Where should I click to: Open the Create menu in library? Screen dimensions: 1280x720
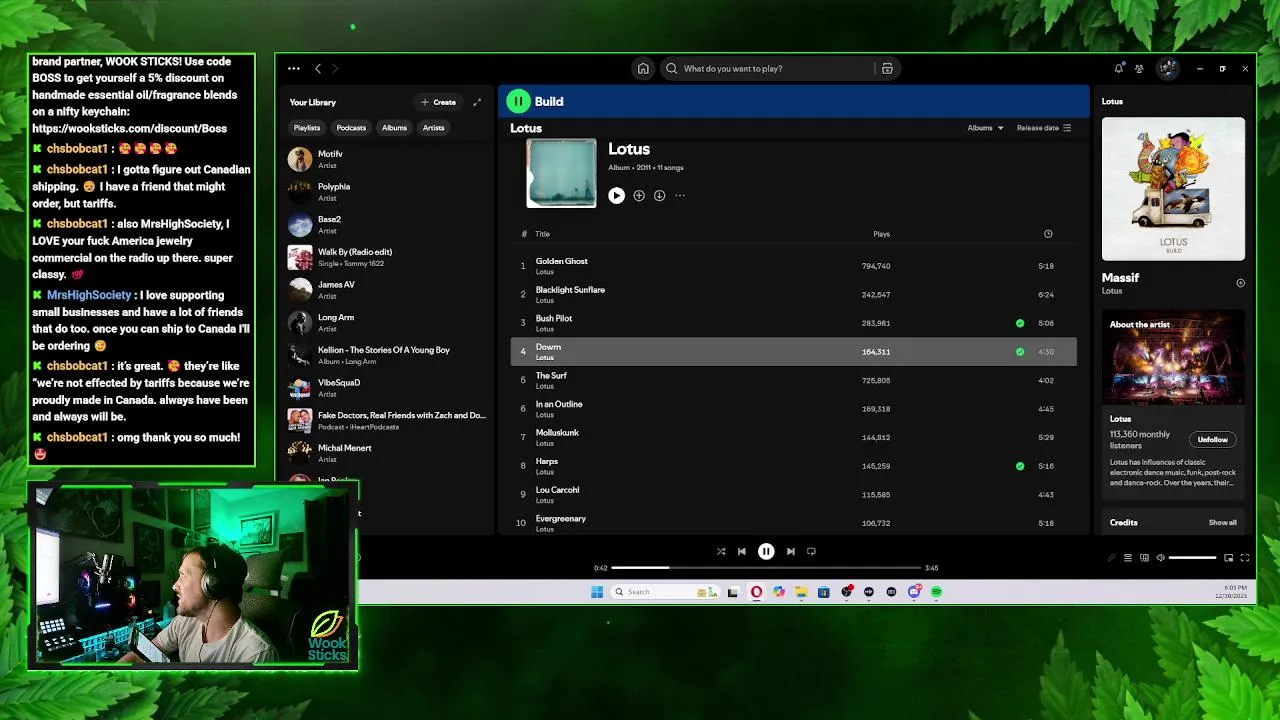point(438,102)
